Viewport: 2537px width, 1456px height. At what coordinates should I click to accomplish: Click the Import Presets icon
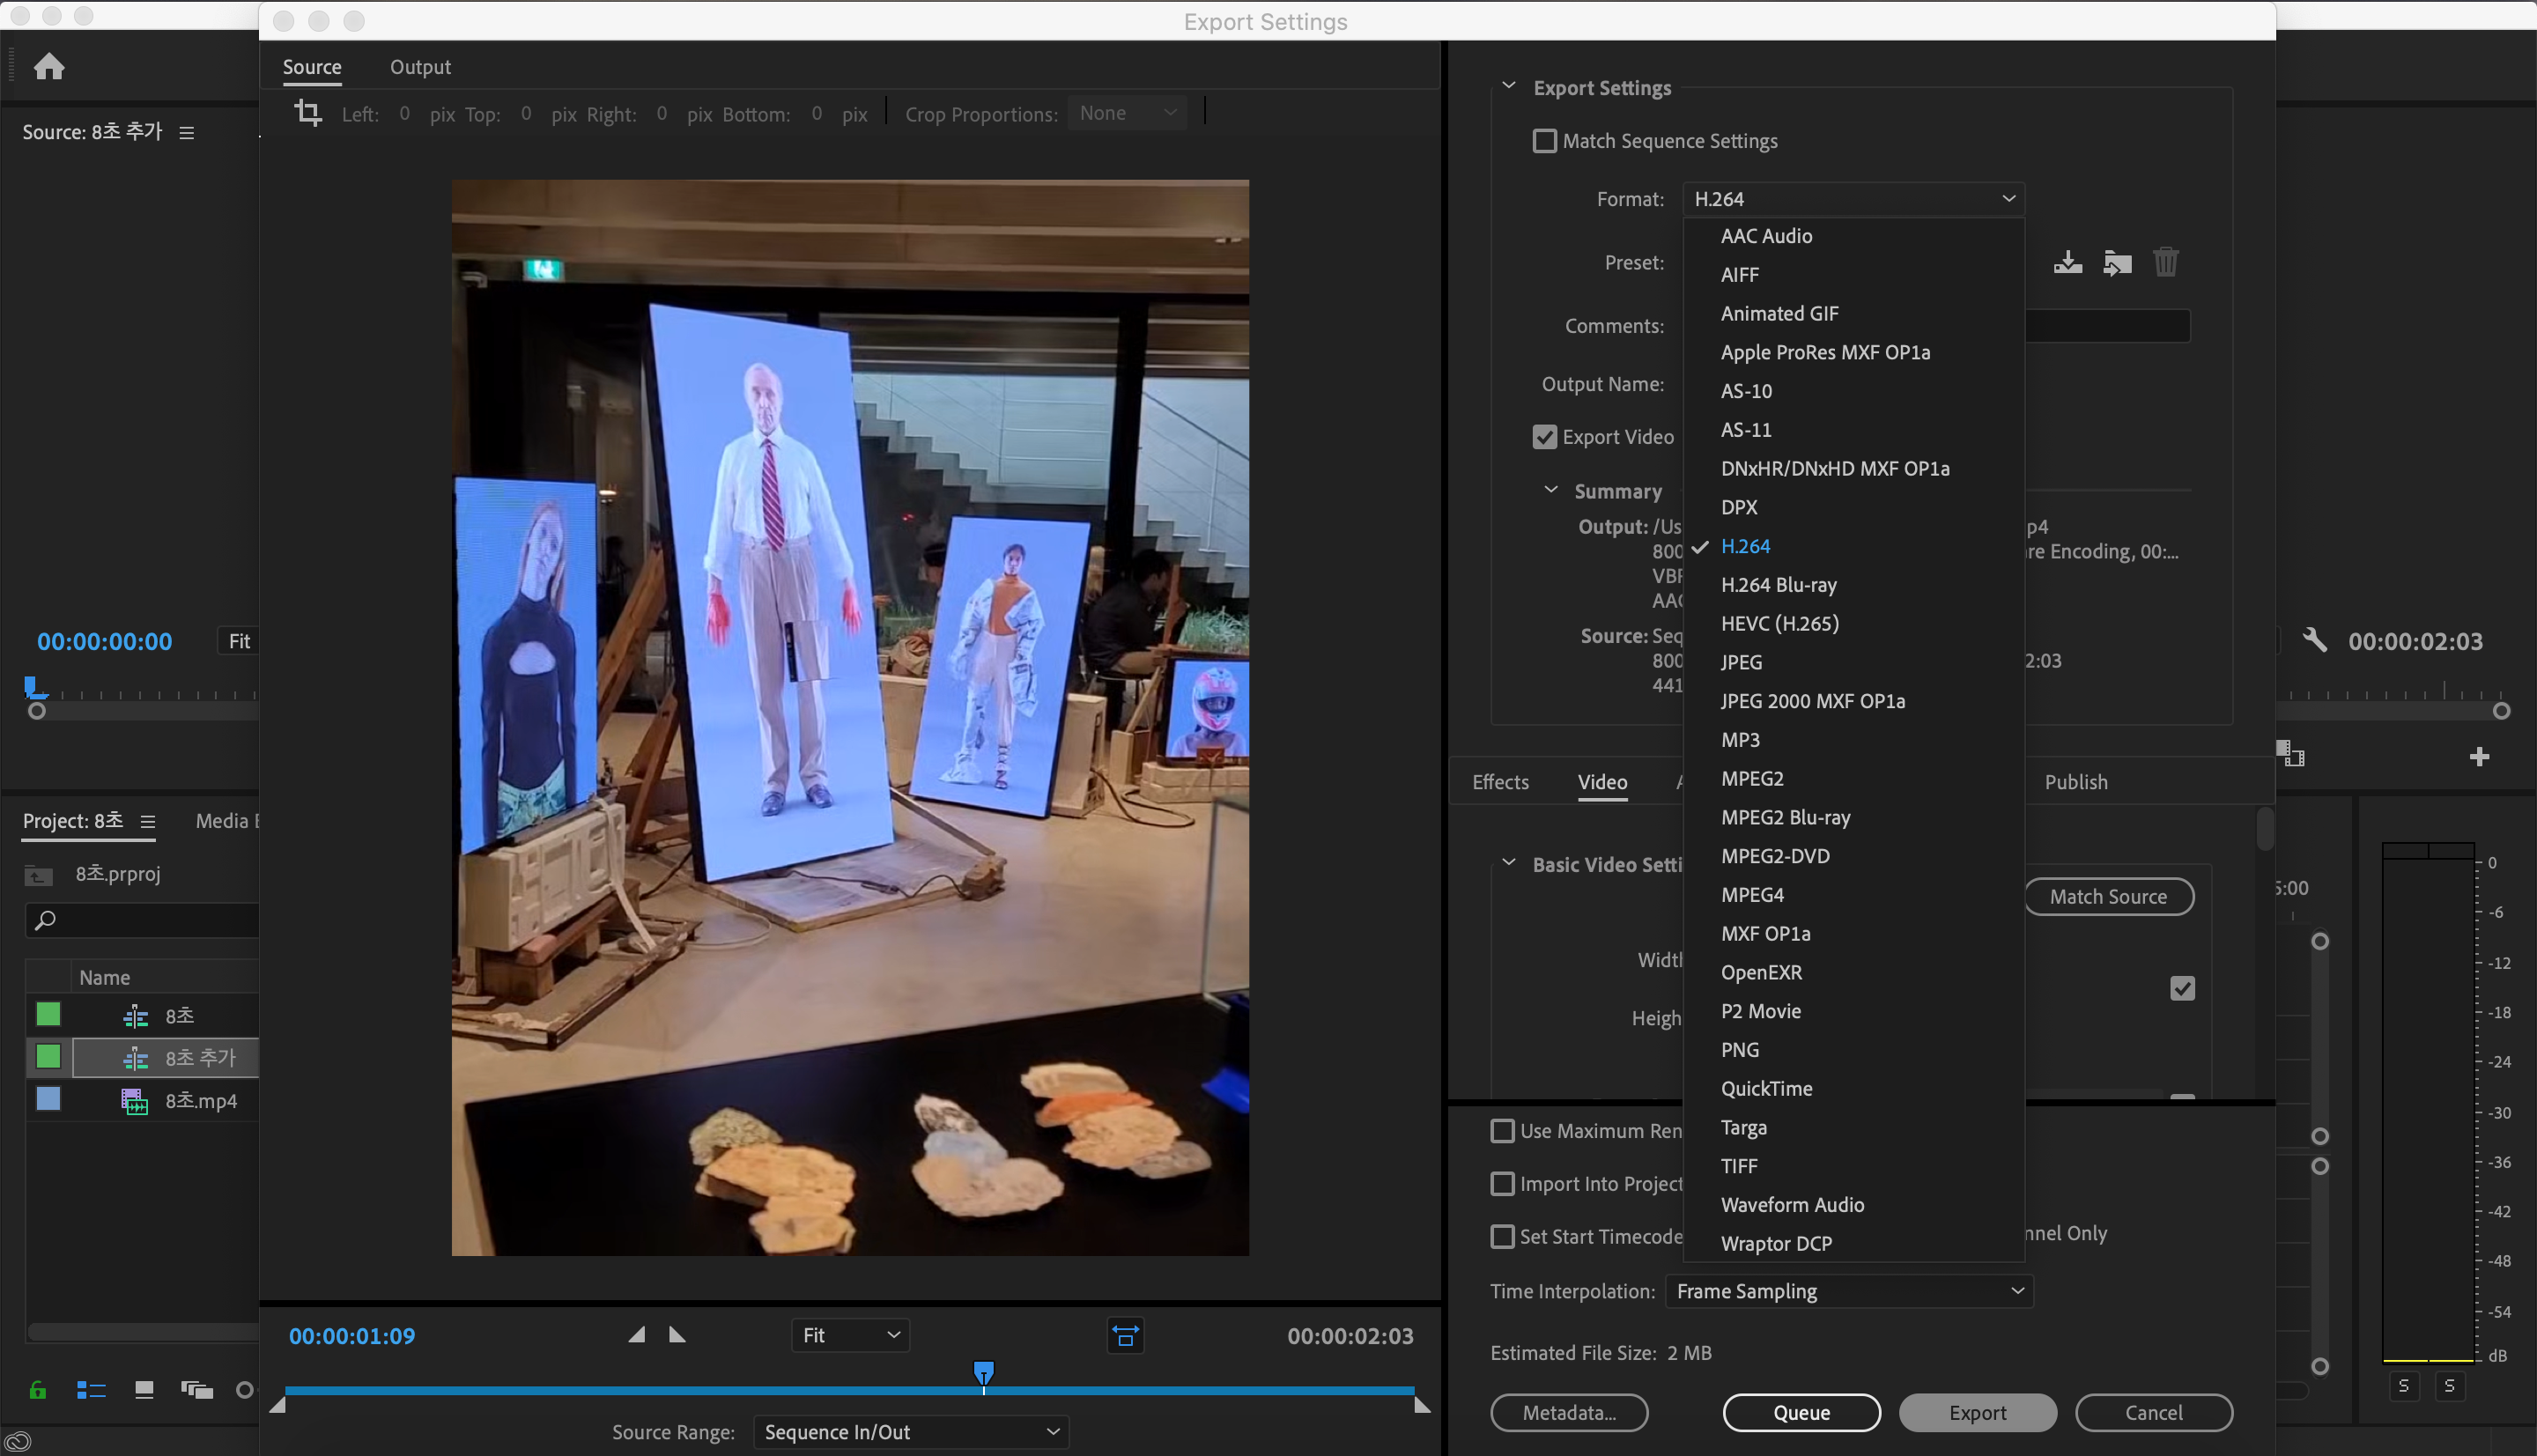[2116, 262]
